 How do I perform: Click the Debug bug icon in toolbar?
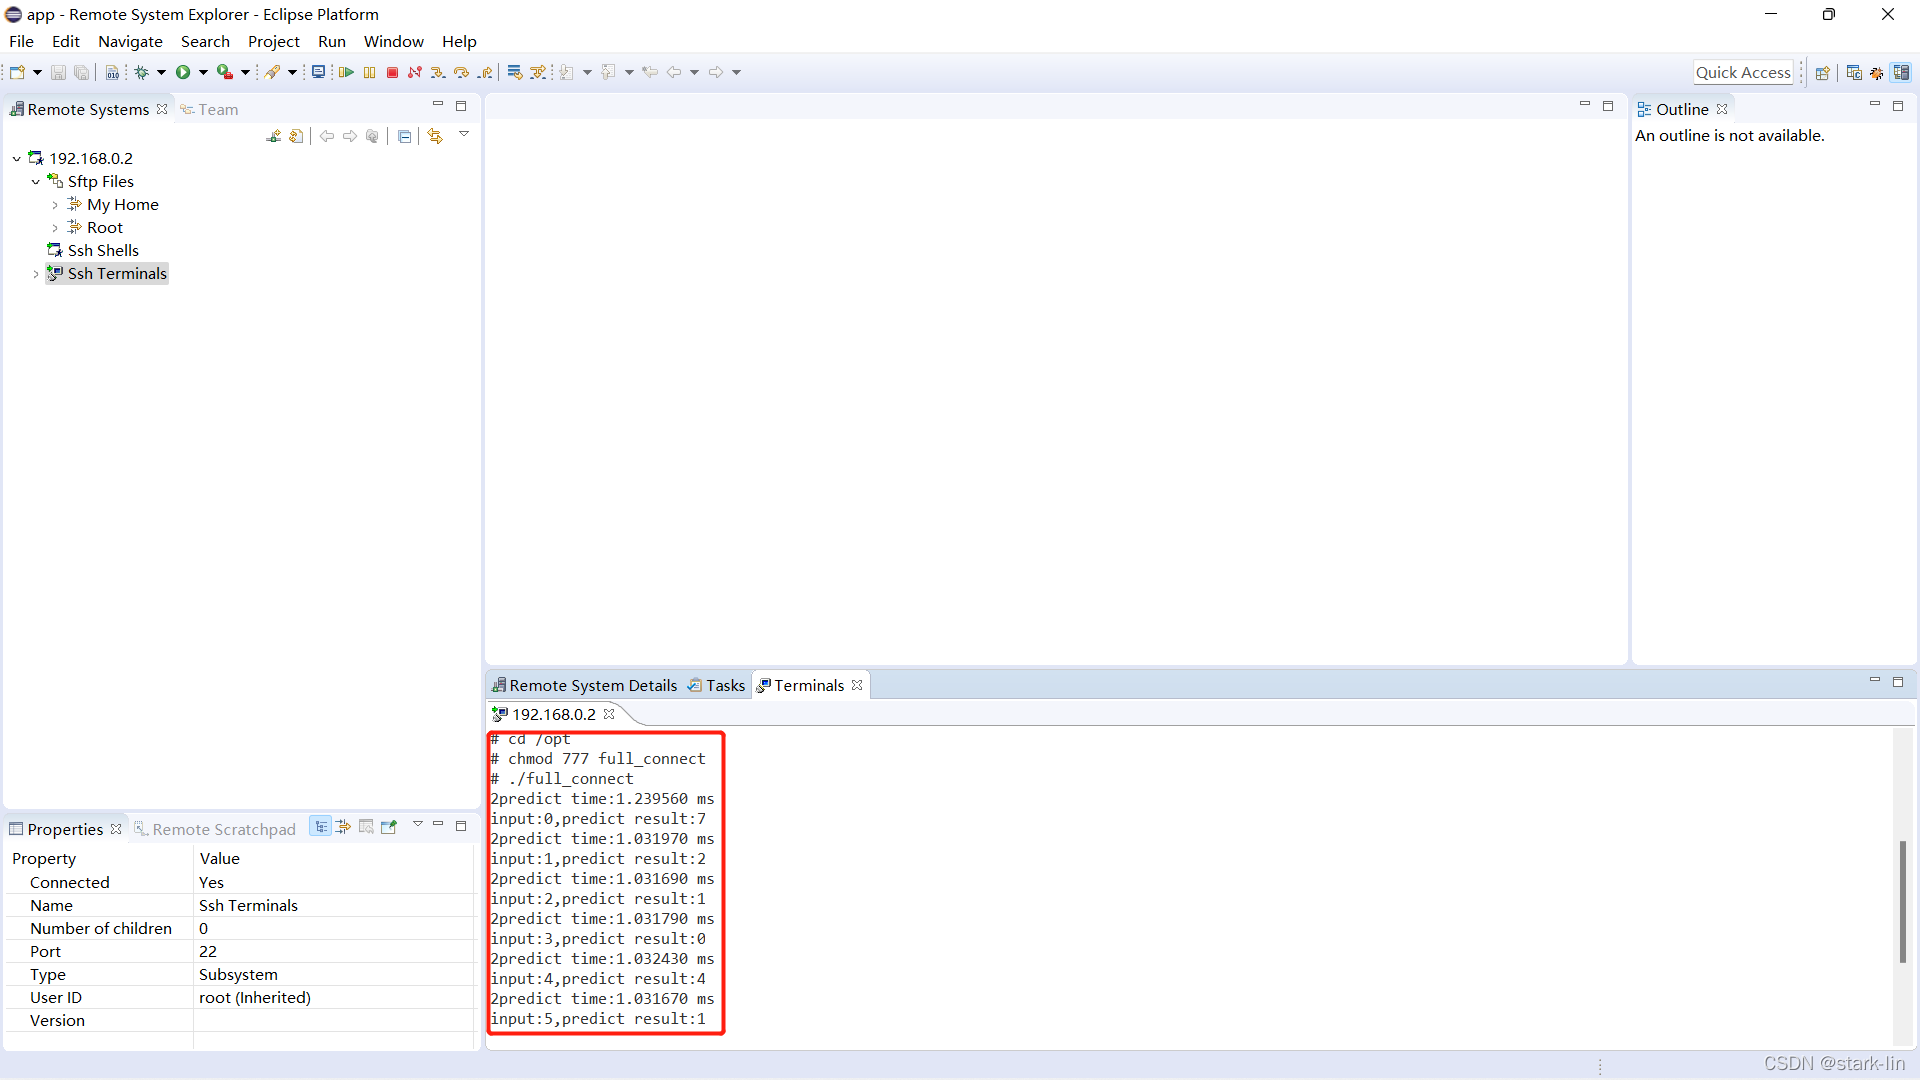[142, 72]
